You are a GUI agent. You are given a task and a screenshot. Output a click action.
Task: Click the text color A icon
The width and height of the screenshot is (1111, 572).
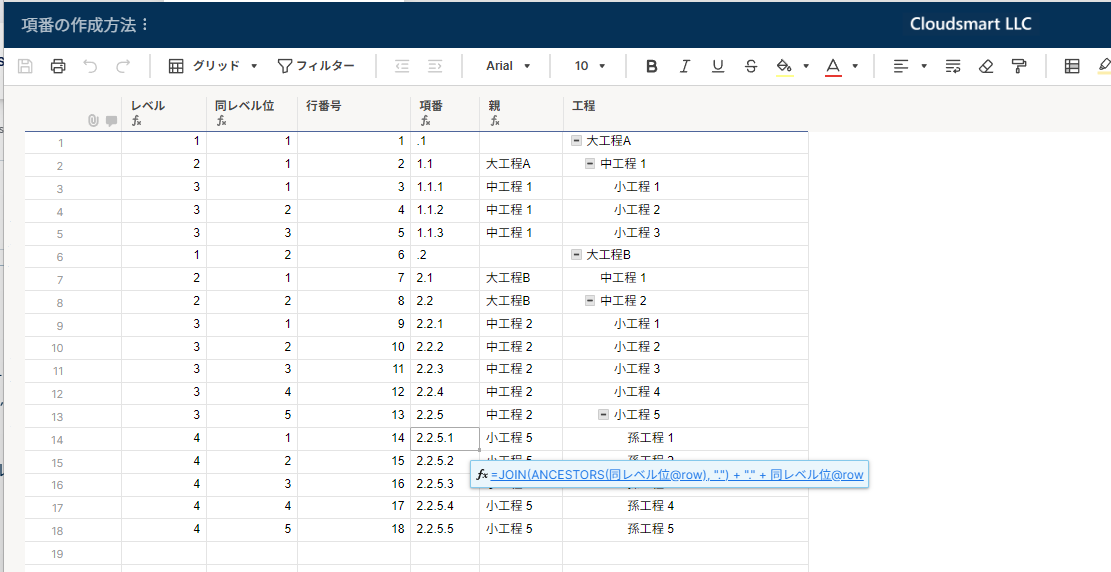[833, 67]
